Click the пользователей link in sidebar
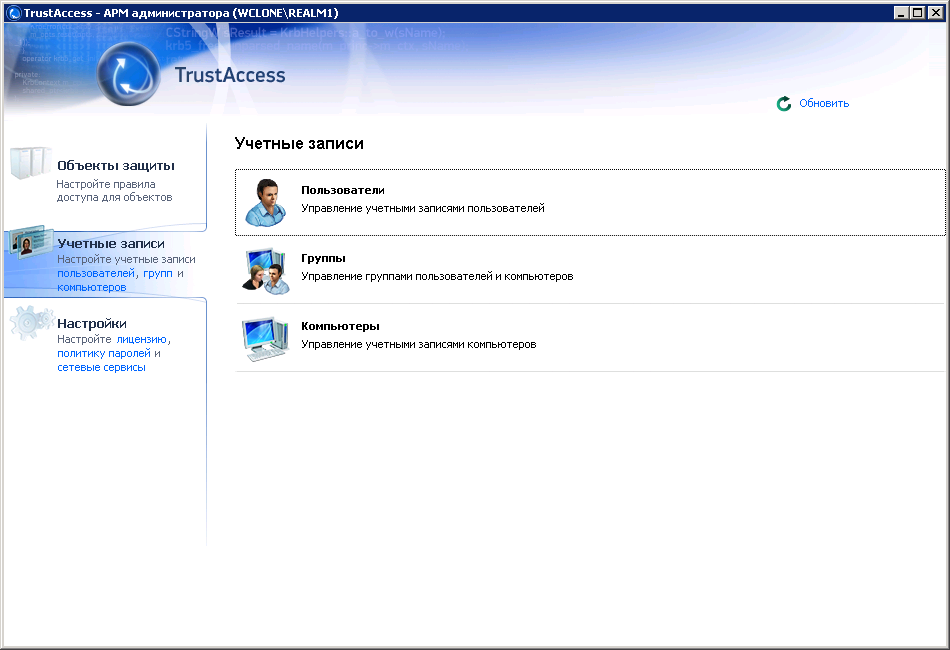950x650 pixels. tap(96, 274)
